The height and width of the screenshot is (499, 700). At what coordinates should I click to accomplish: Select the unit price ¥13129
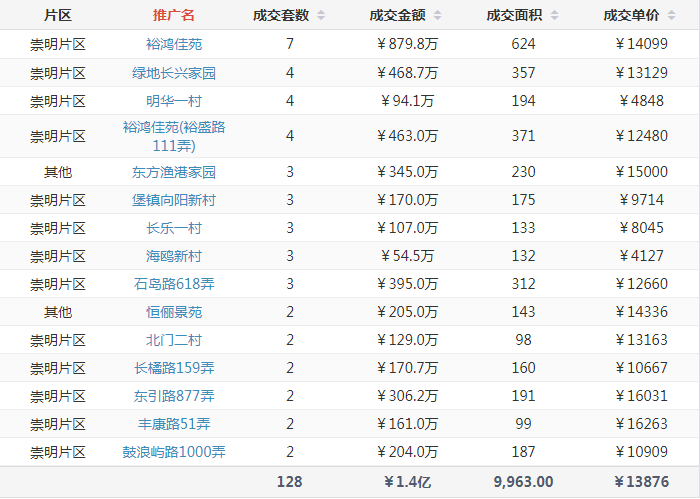tap(641, 73)
